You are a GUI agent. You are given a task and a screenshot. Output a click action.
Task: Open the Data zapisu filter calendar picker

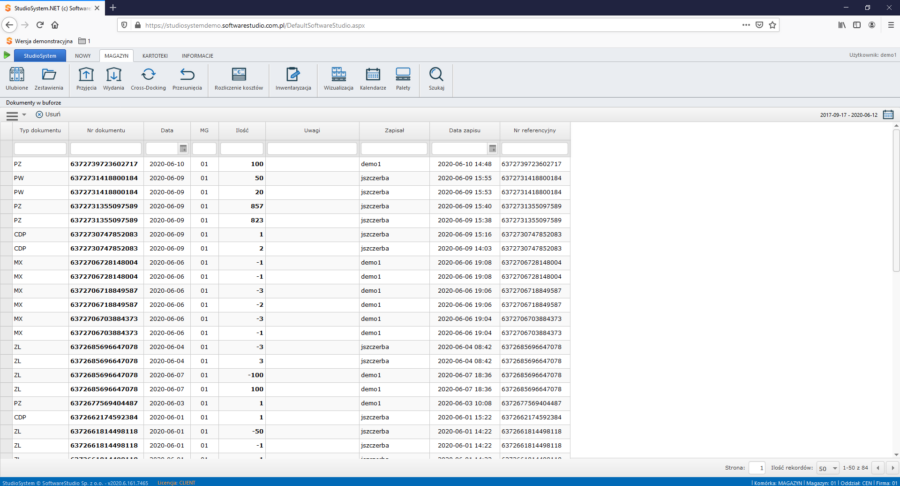point(492,149)
